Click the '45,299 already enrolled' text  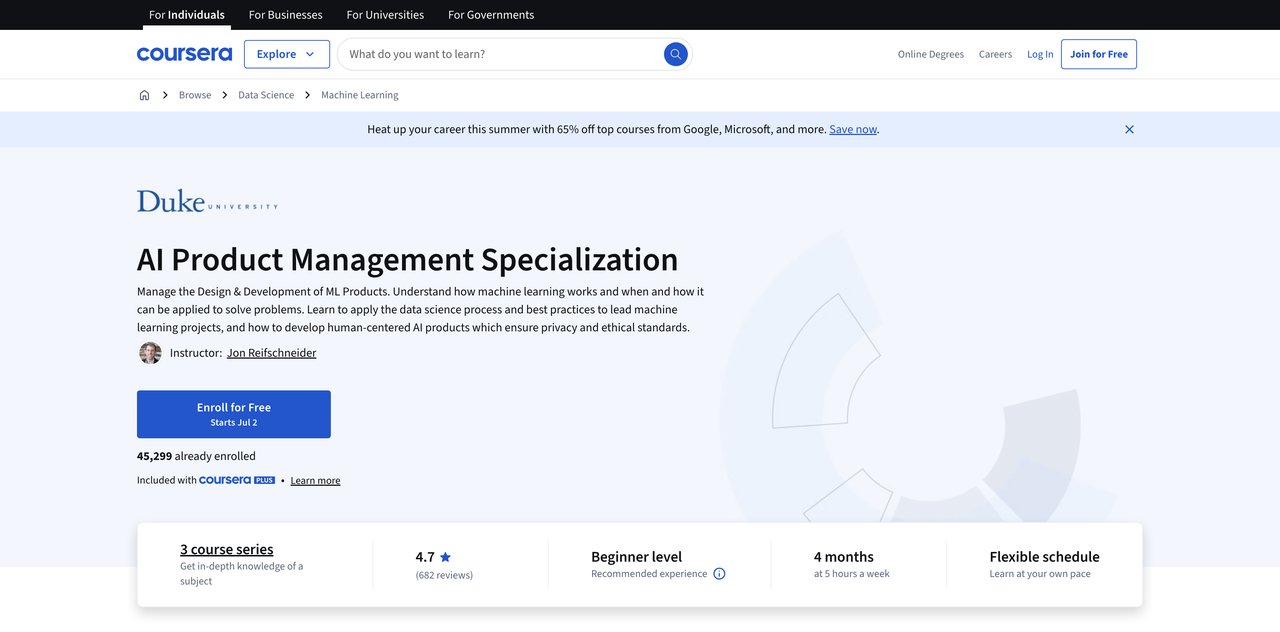196,456
